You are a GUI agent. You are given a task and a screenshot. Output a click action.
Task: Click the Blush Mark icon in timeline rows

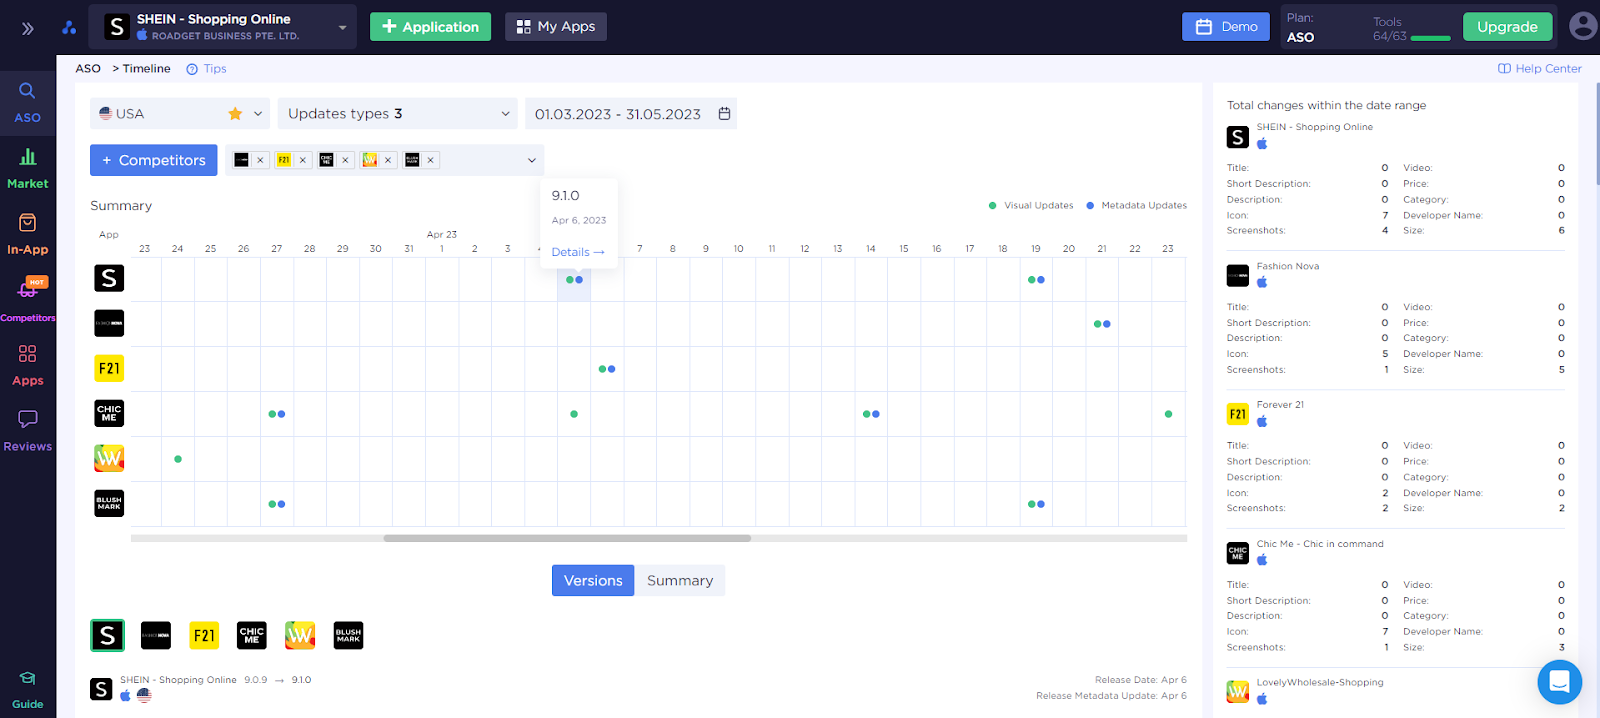[x=109, y=503]
